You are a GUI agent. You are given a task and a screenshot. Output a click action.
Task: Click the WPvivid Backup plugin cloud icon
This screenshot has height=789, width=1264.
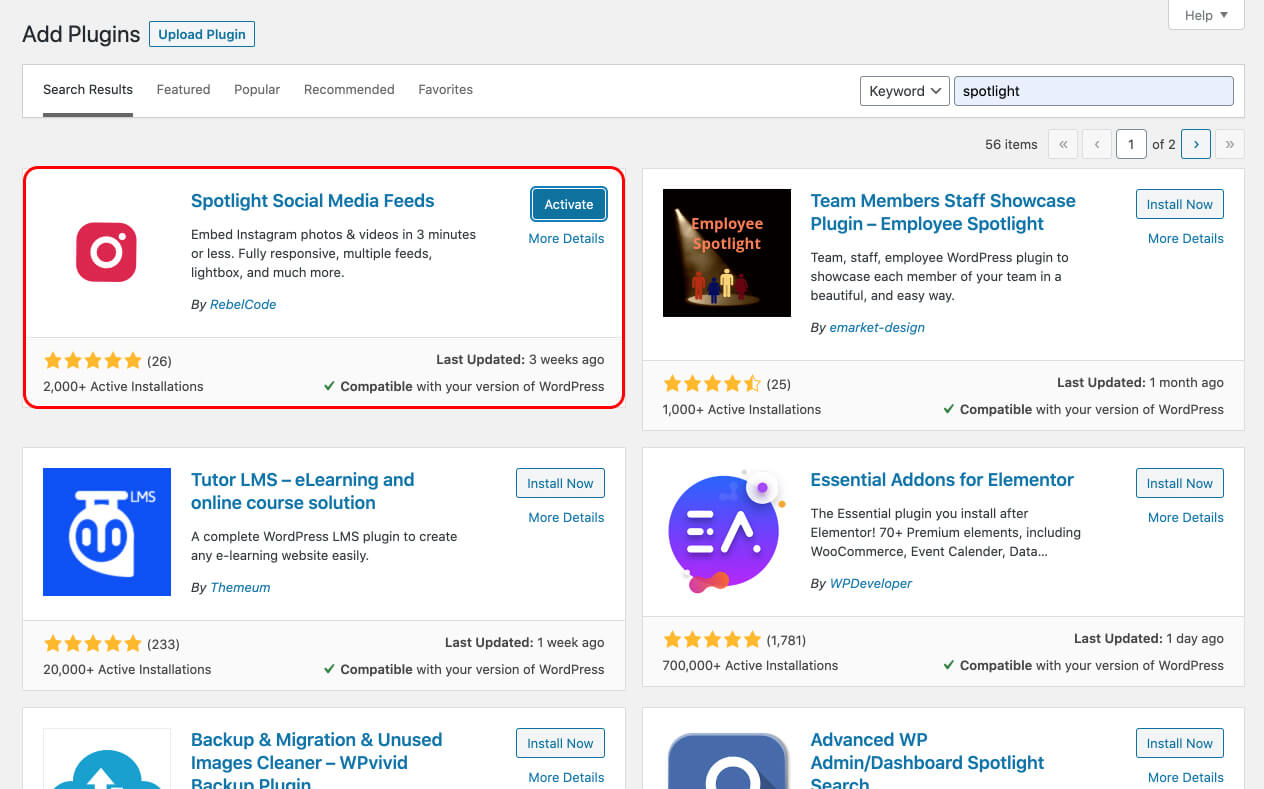107,759
